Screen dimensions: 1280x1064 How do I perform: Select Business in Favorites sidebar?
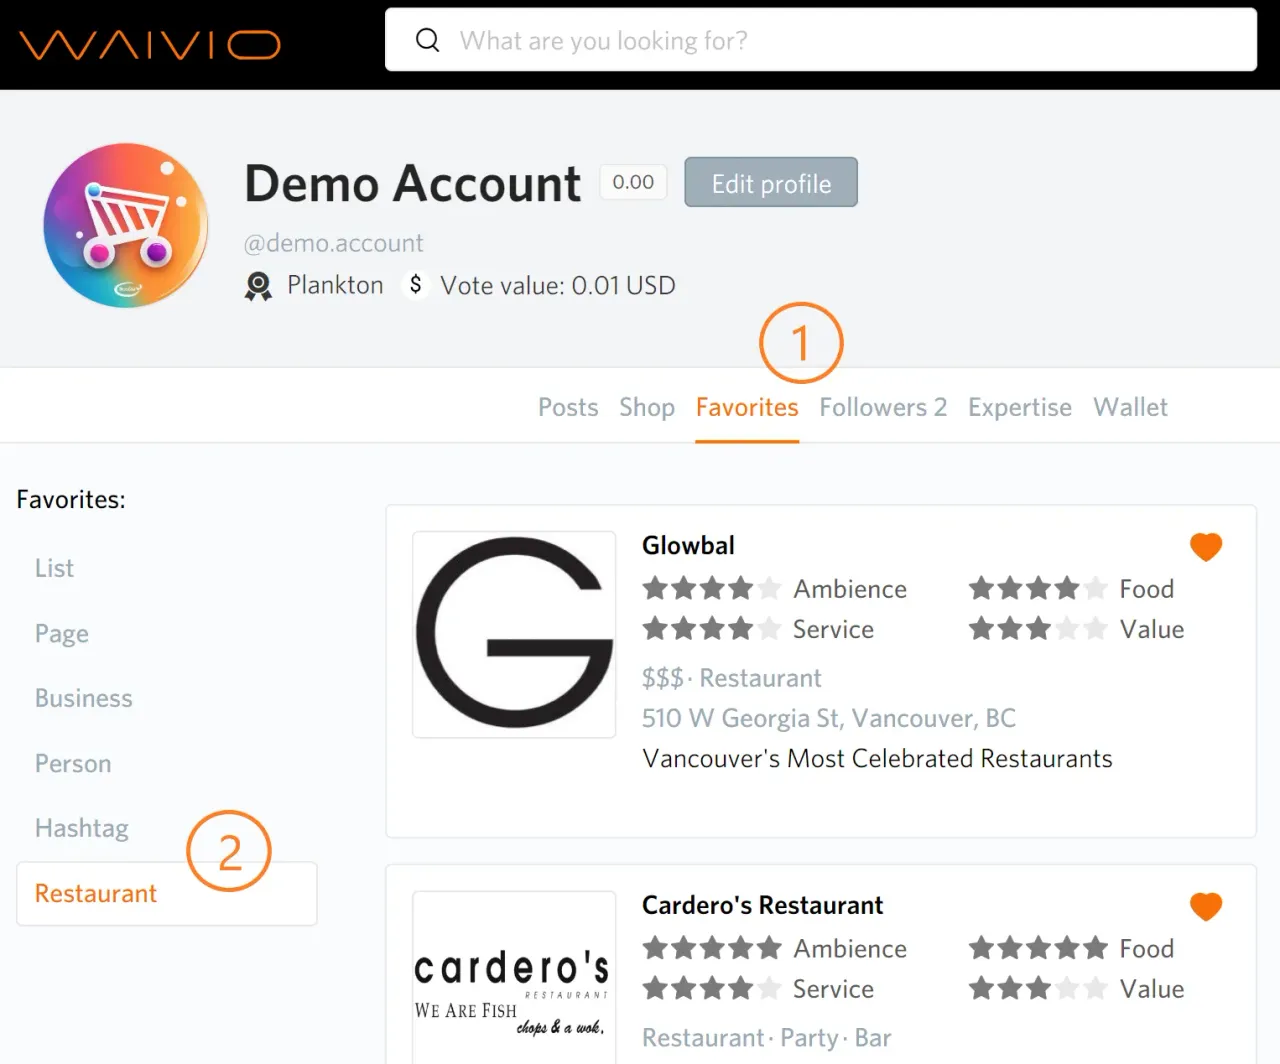[x=84, y=698]
